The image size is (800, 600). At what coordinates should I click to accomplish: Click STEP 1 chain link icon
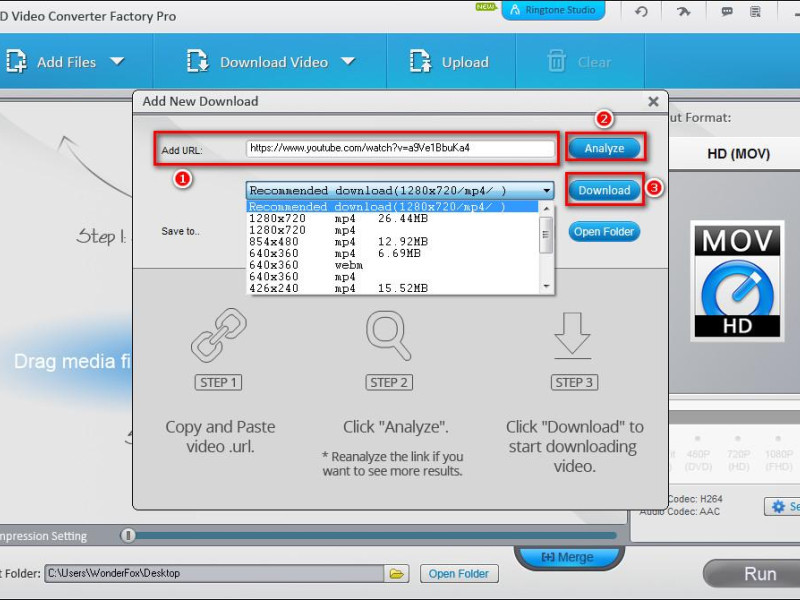(219, 335)
